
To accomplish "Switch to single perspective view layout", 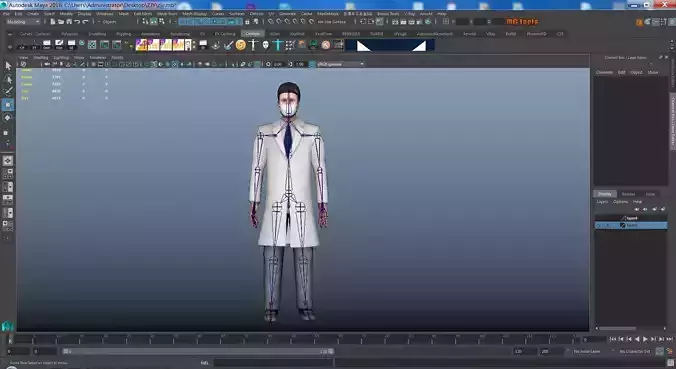I will 8,160.
